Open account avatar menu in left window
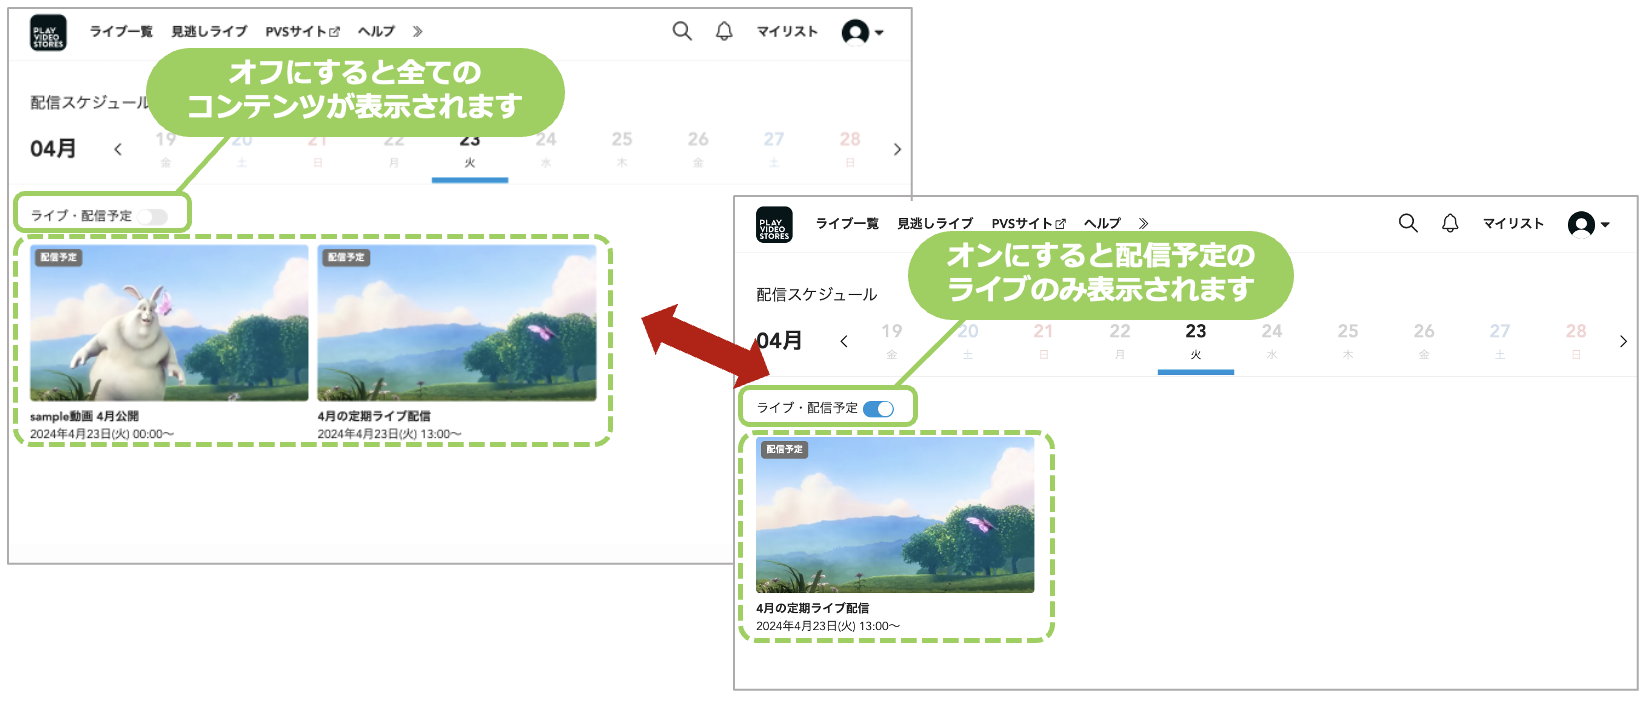 [863, 32]
